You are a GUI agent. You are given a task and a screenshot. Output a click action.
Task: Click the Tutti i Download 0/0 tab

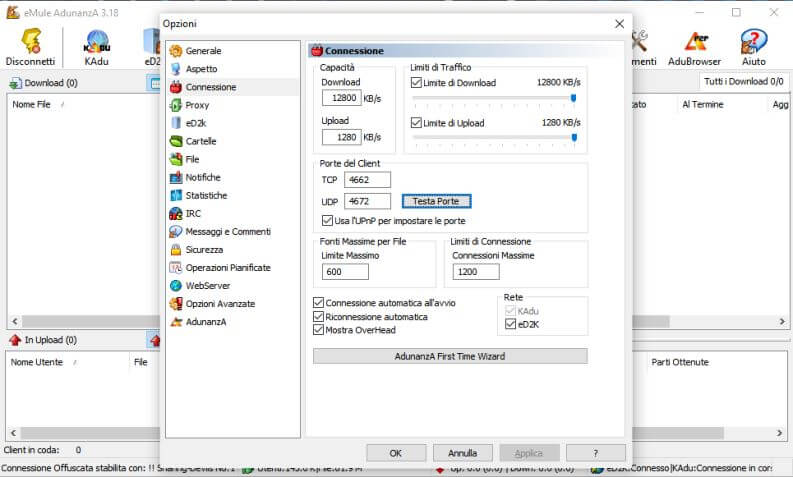tap(743, 81)
